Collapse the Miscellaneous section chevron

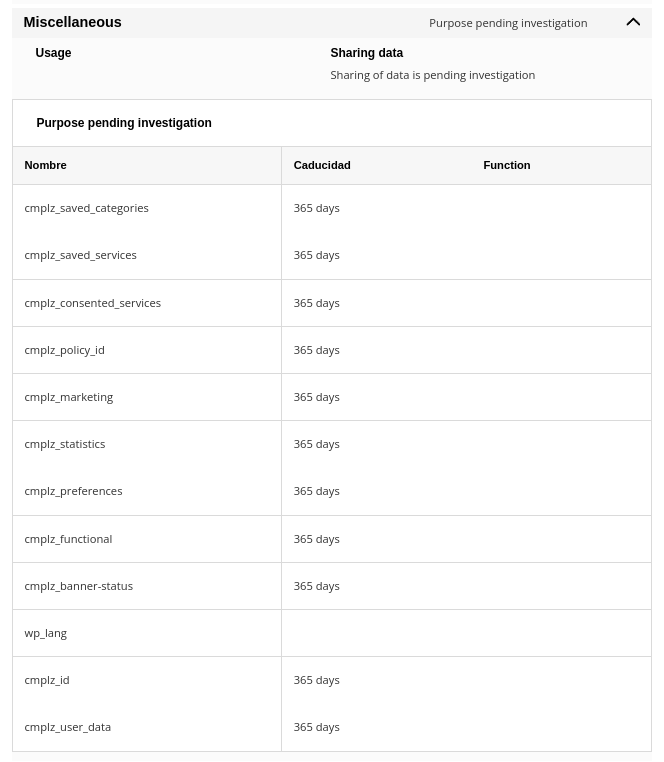[633, 22]
